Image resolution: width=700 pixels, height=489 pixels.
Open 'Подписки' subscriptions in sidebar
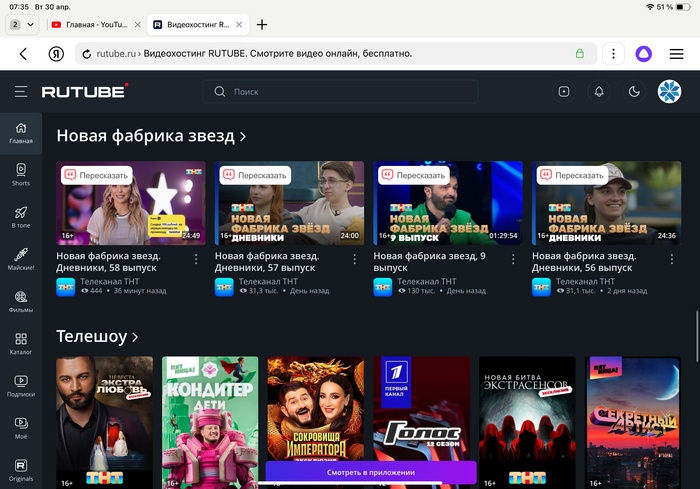coord(21,386)
